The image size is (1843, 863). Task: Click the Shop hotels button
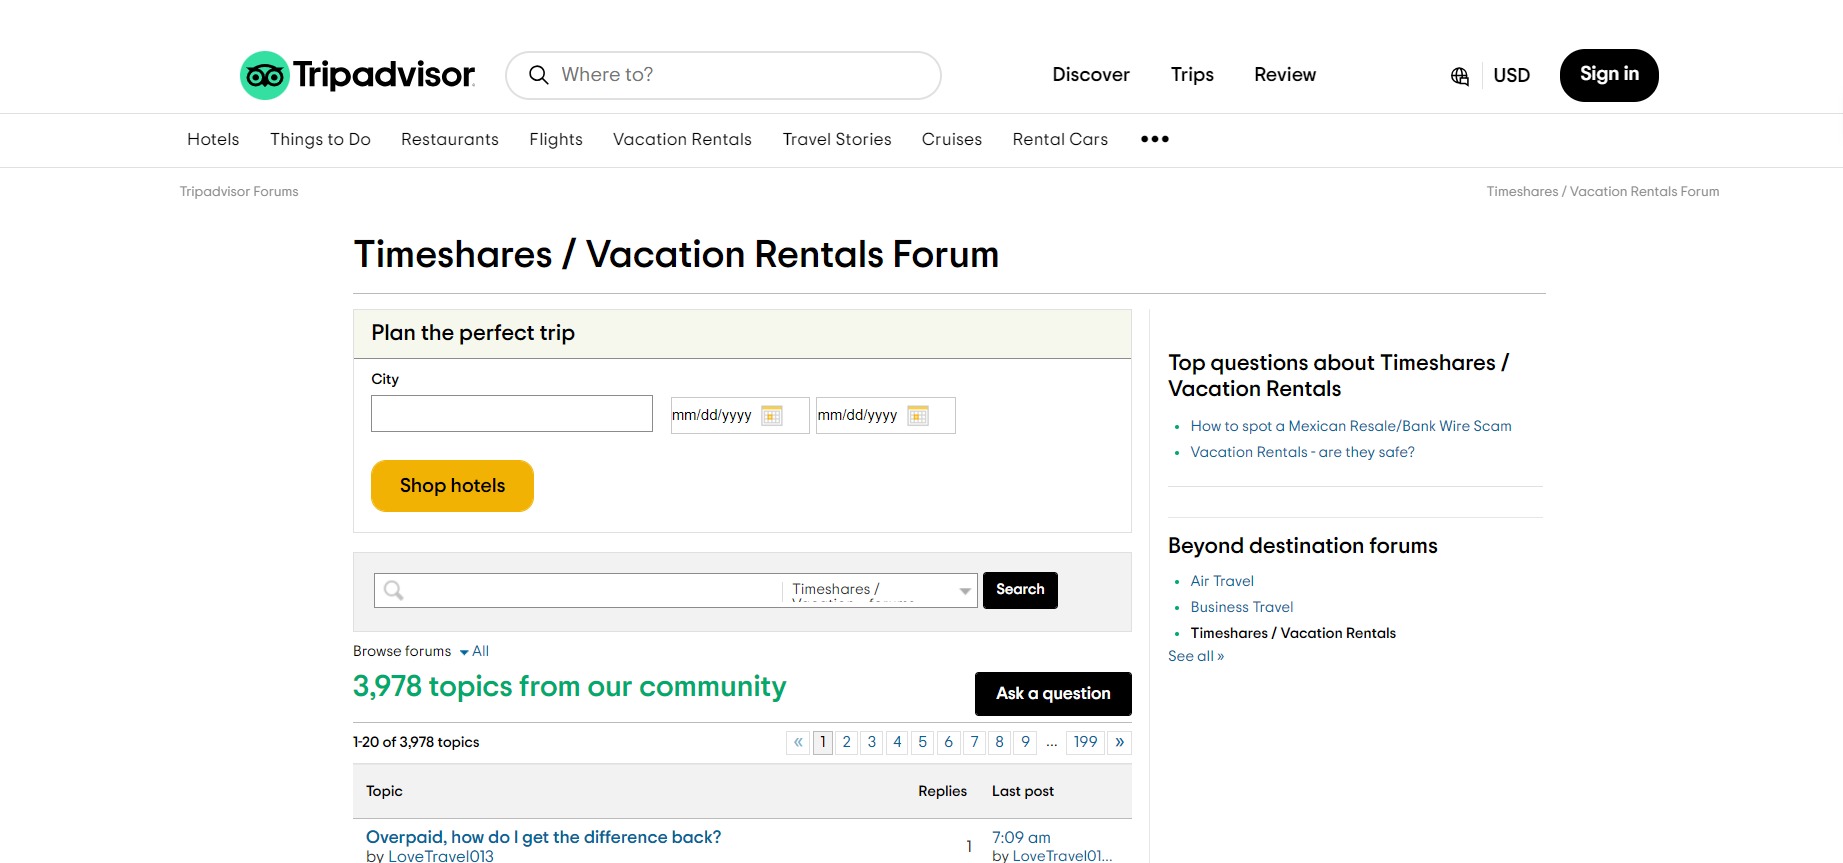452,486
